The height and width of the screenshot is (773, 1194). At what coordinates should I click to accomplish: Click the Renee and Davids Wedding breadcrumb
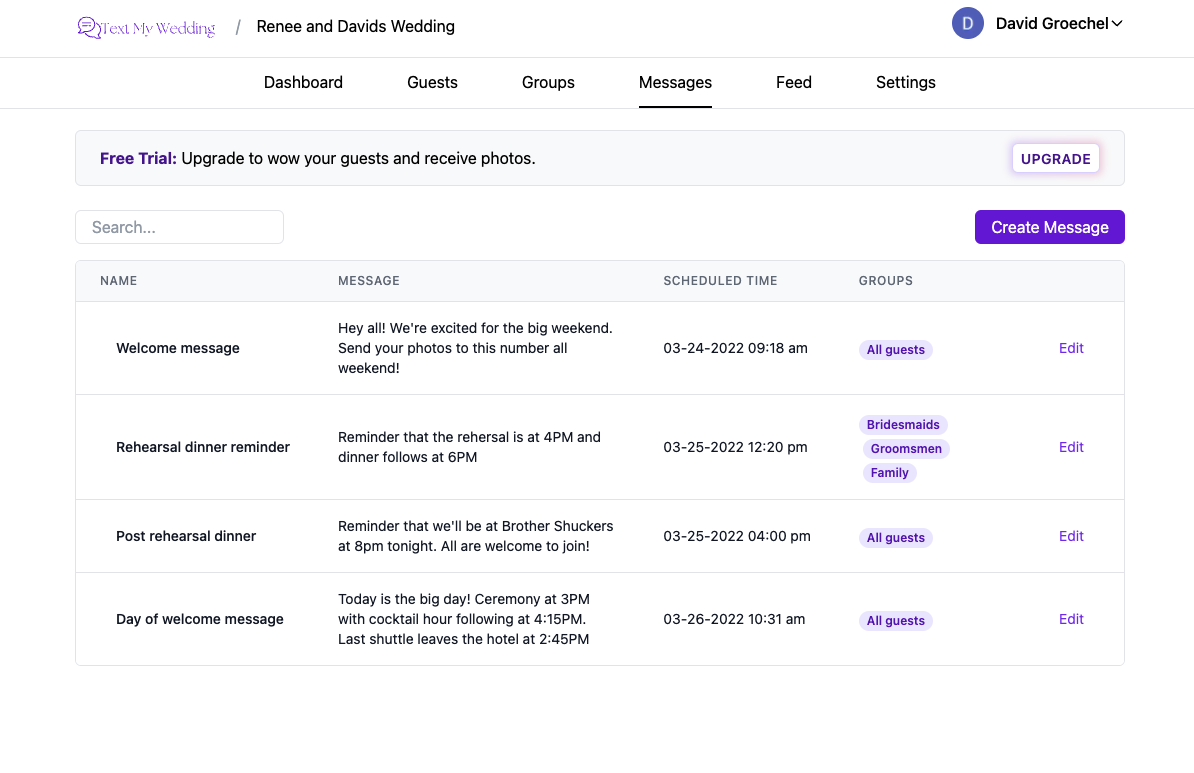click(355, 27)
